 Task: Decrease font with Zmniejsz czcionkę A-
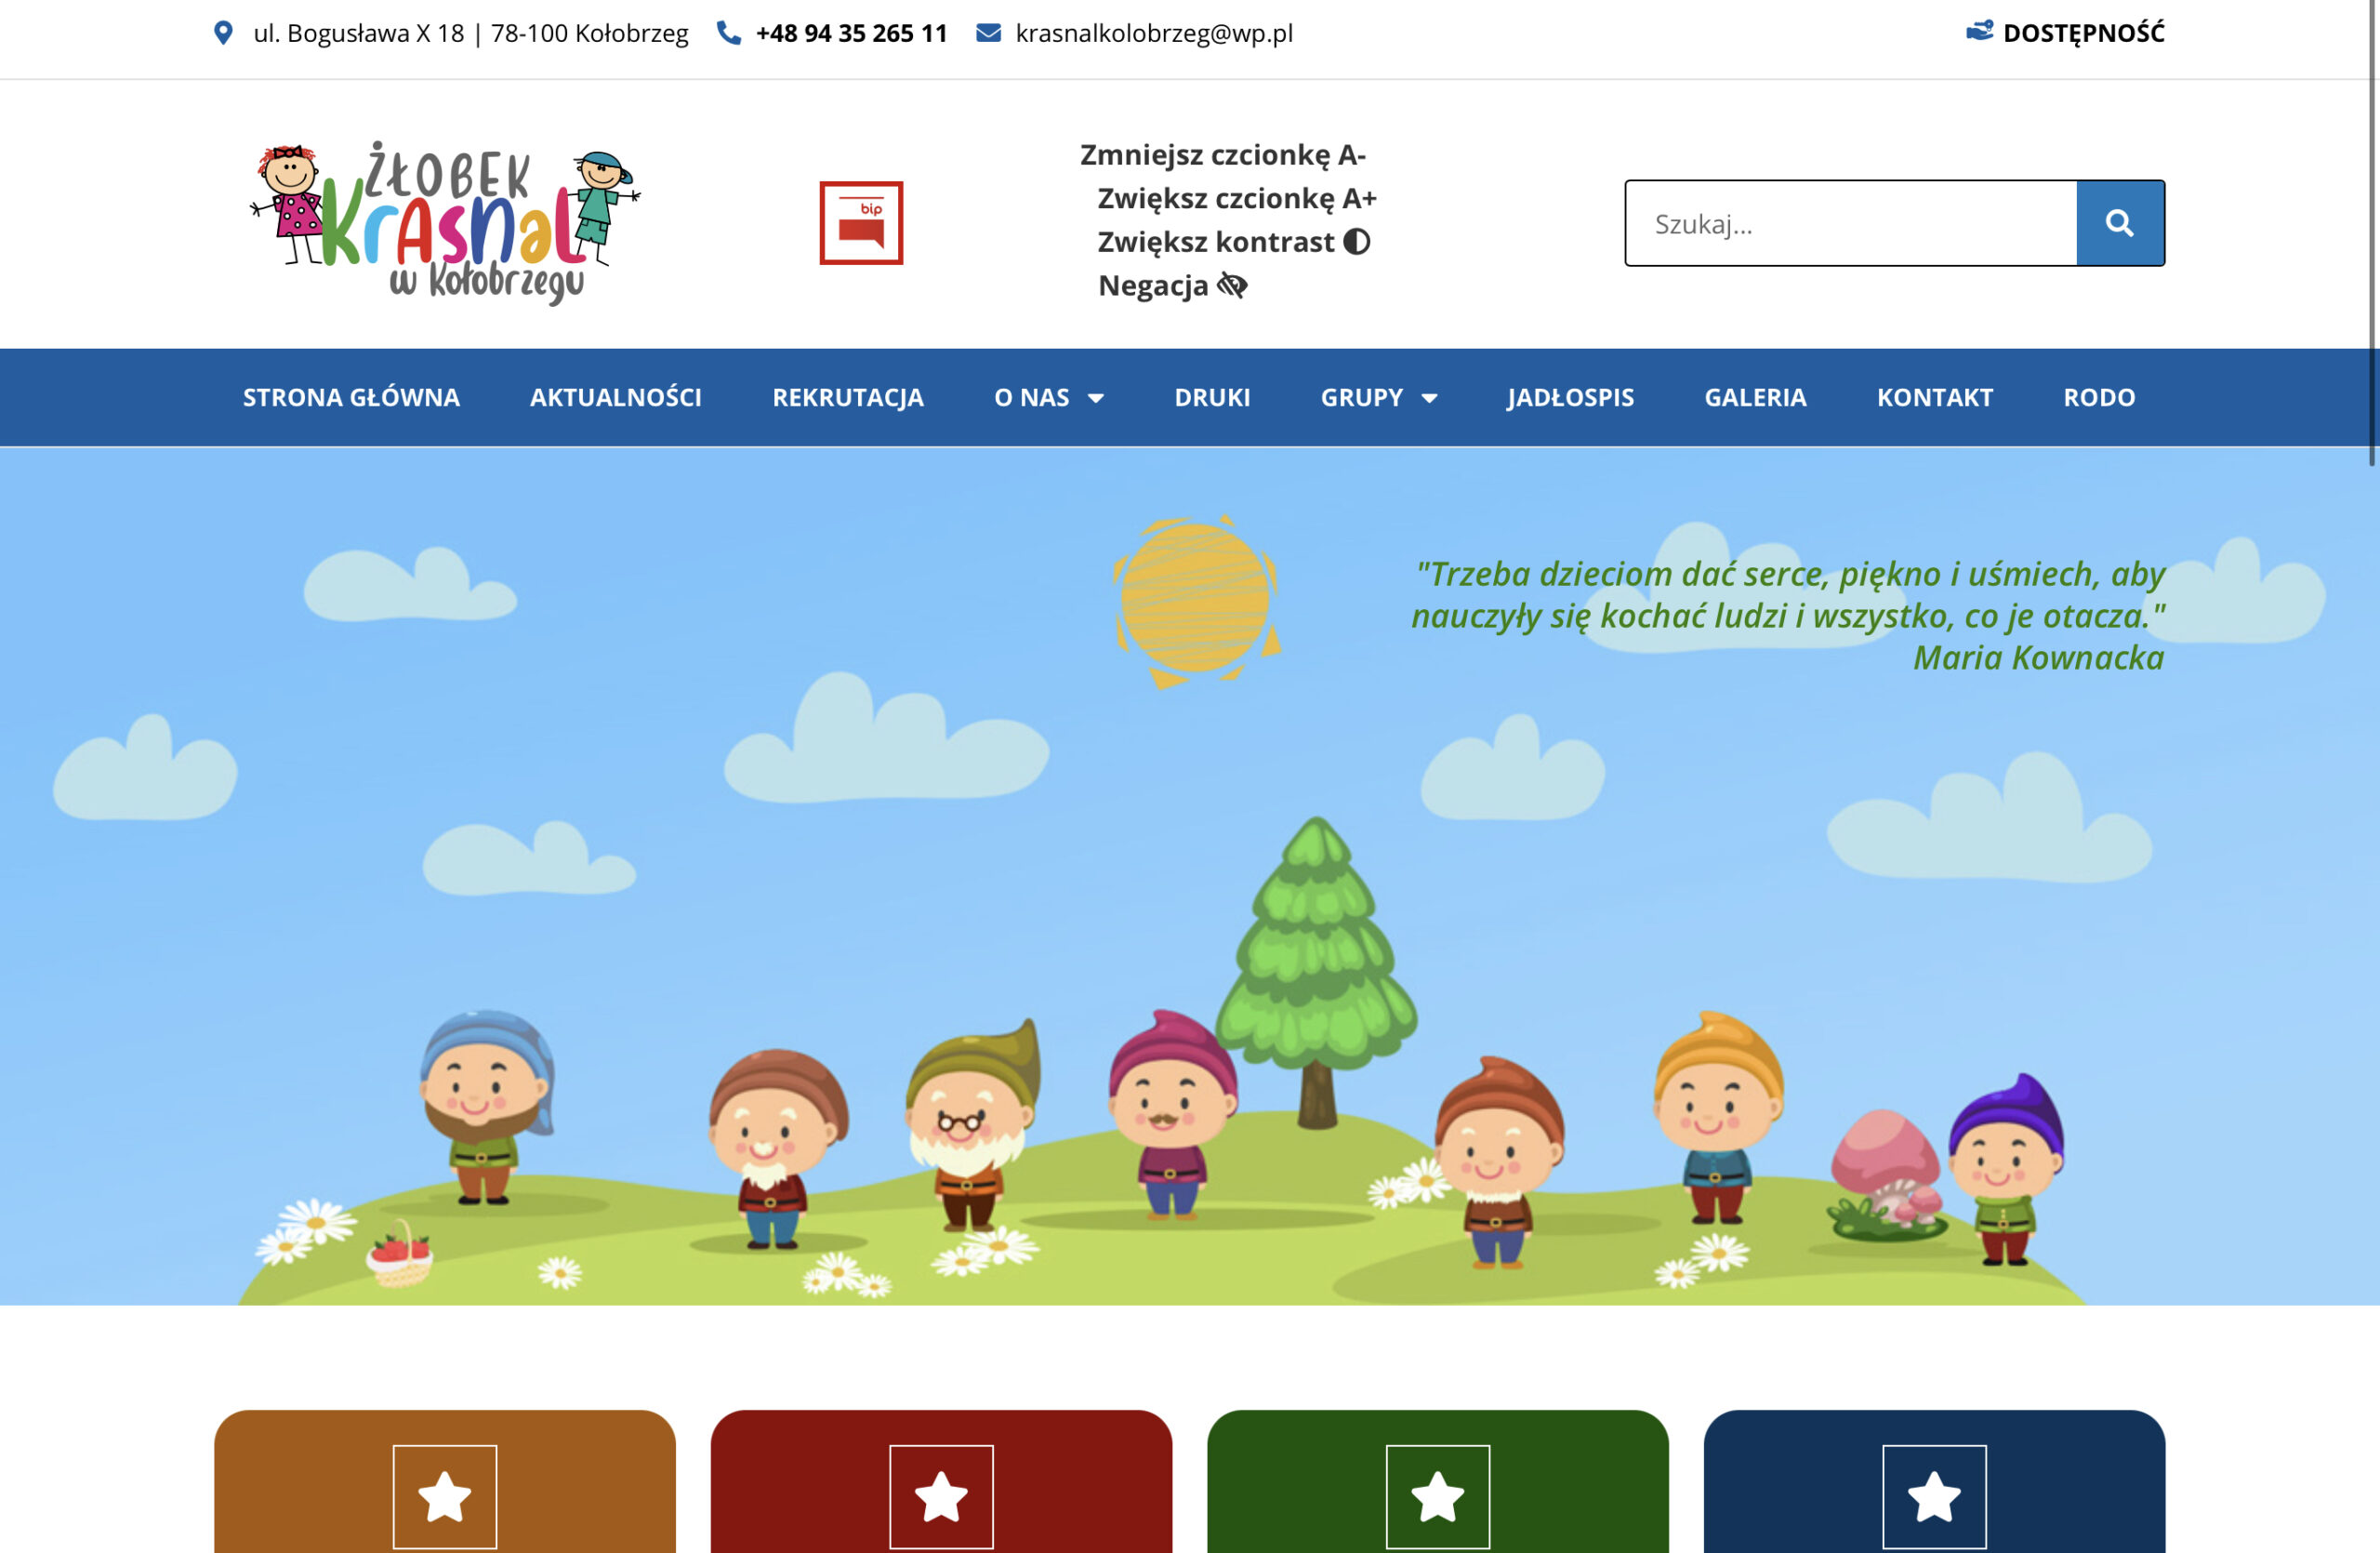click(x=1222, y=155)
